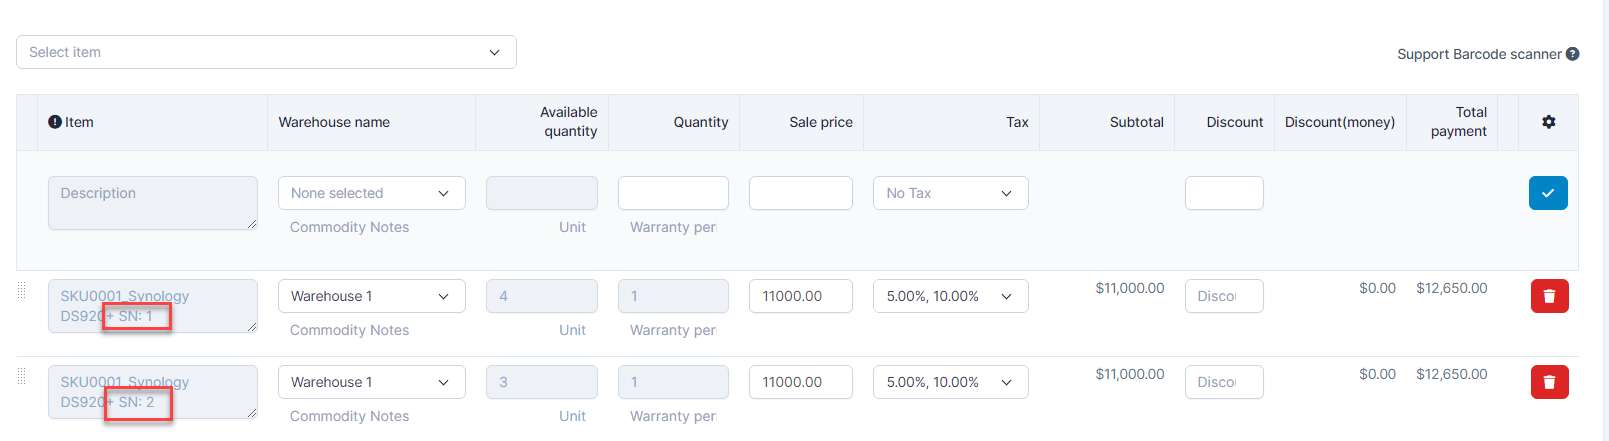Expand the None selected warehouse dropdown
Viewport: 1609px width, 441px height.
pyautogui.click(x=371, y=193)
